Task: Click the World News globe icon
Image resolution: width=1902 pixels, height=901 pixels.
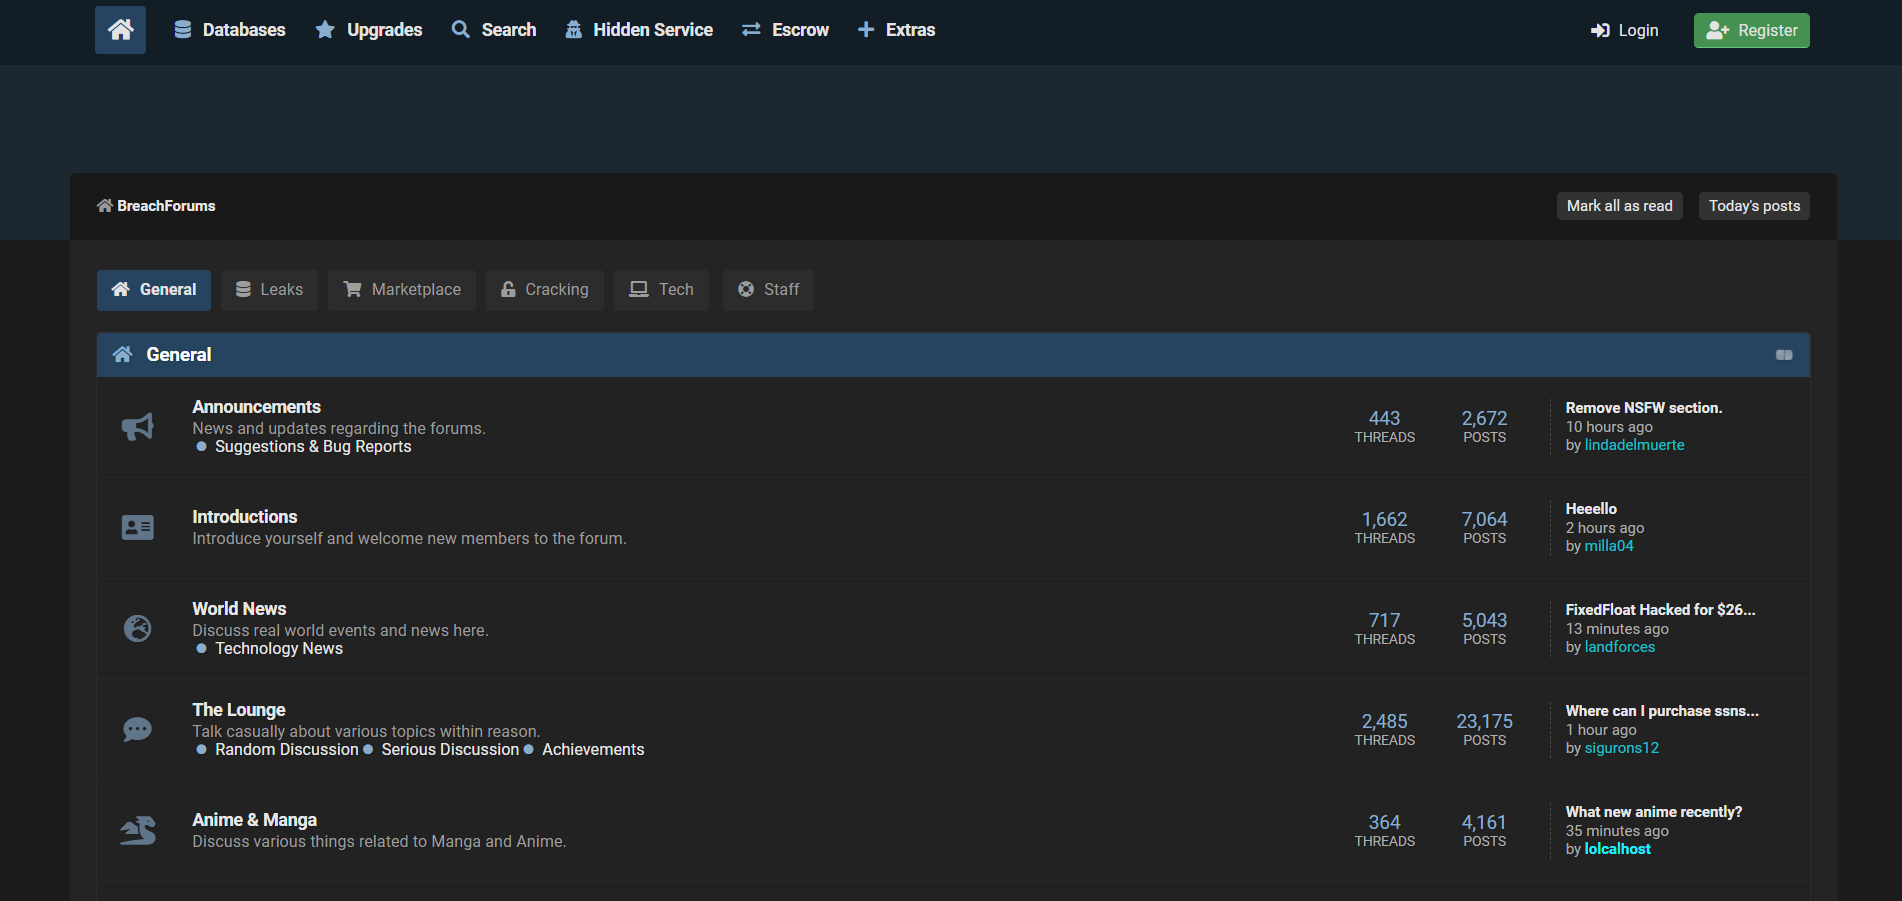Action: point(137,628)
